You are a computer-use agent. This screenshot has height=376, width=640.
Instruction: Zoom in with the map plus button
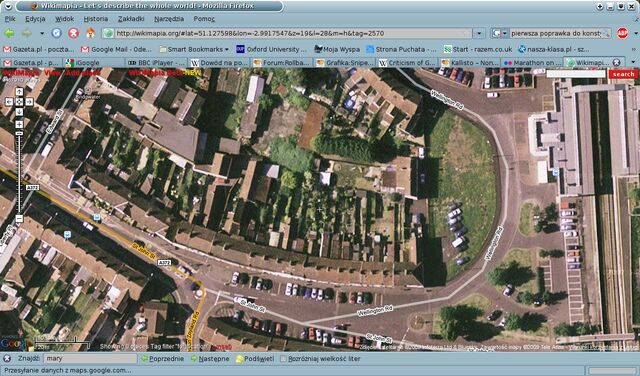coord(19,124)
